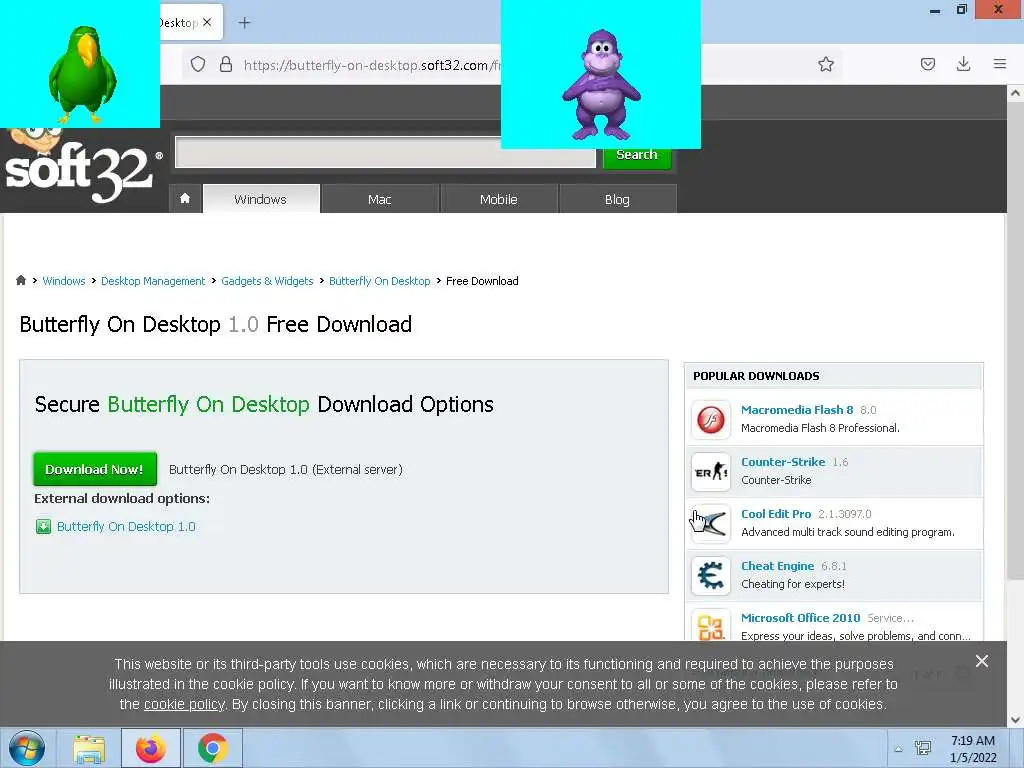
Task: Open the Firefox hamburger application menu
Action: tap(999, 64)
